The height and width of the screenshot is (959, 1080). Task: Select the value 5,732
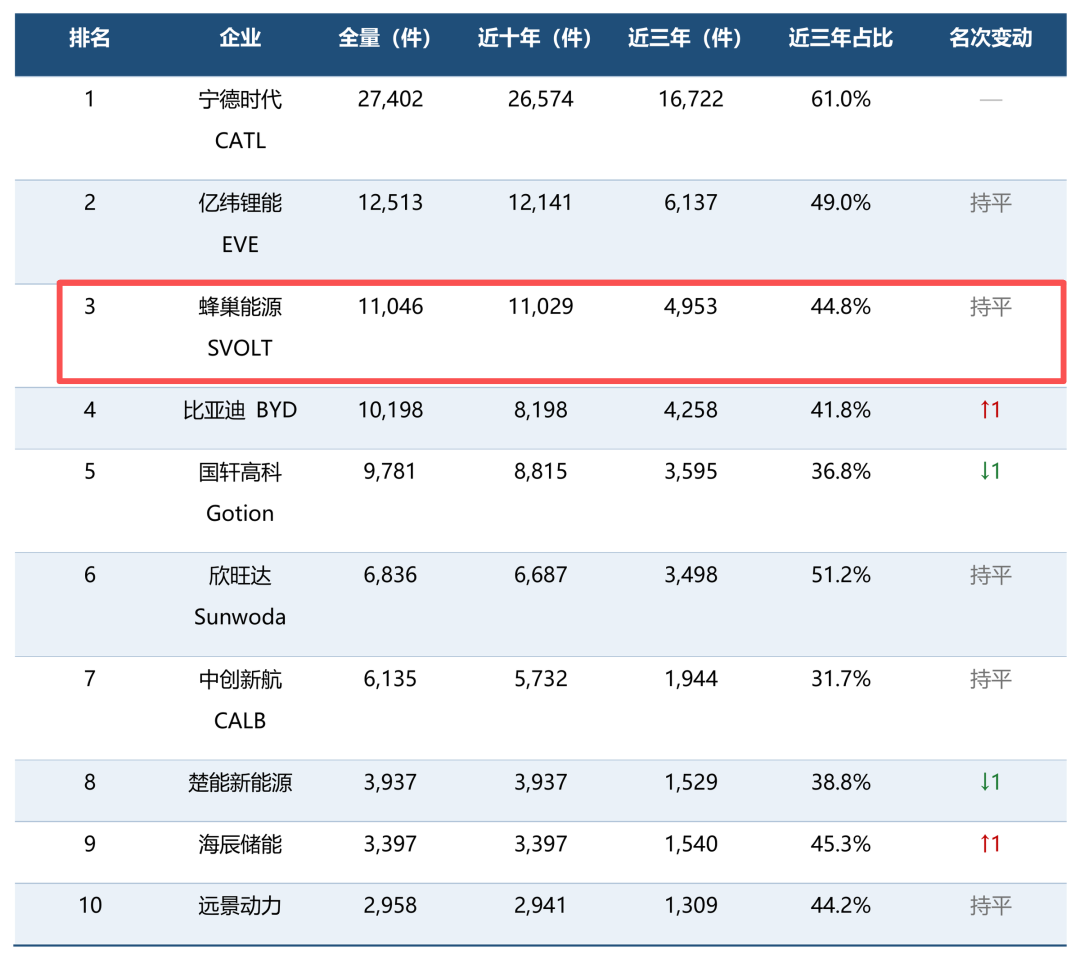[x=540, y=679]
